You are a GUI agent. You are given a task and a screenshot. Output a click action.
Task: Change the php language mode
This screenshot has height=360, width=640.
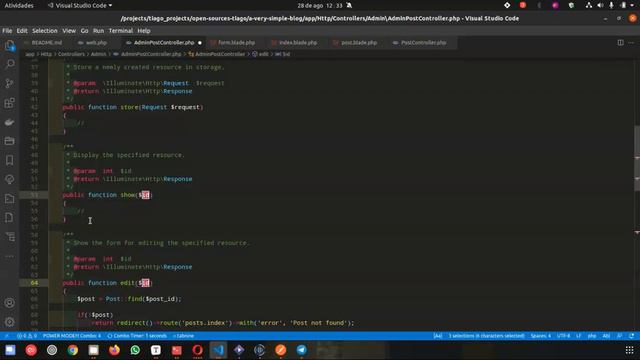tap(592, 336)
